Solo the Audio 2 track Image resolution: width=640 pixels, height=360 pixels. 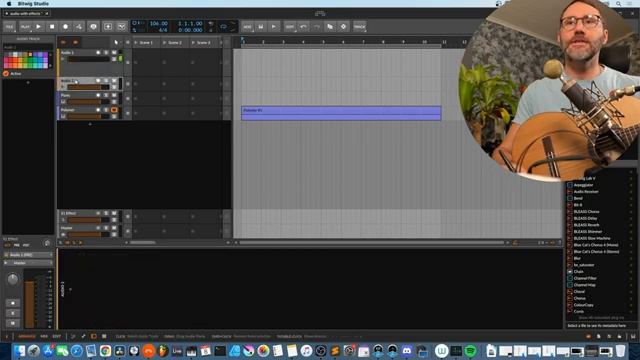coord(106,81)
